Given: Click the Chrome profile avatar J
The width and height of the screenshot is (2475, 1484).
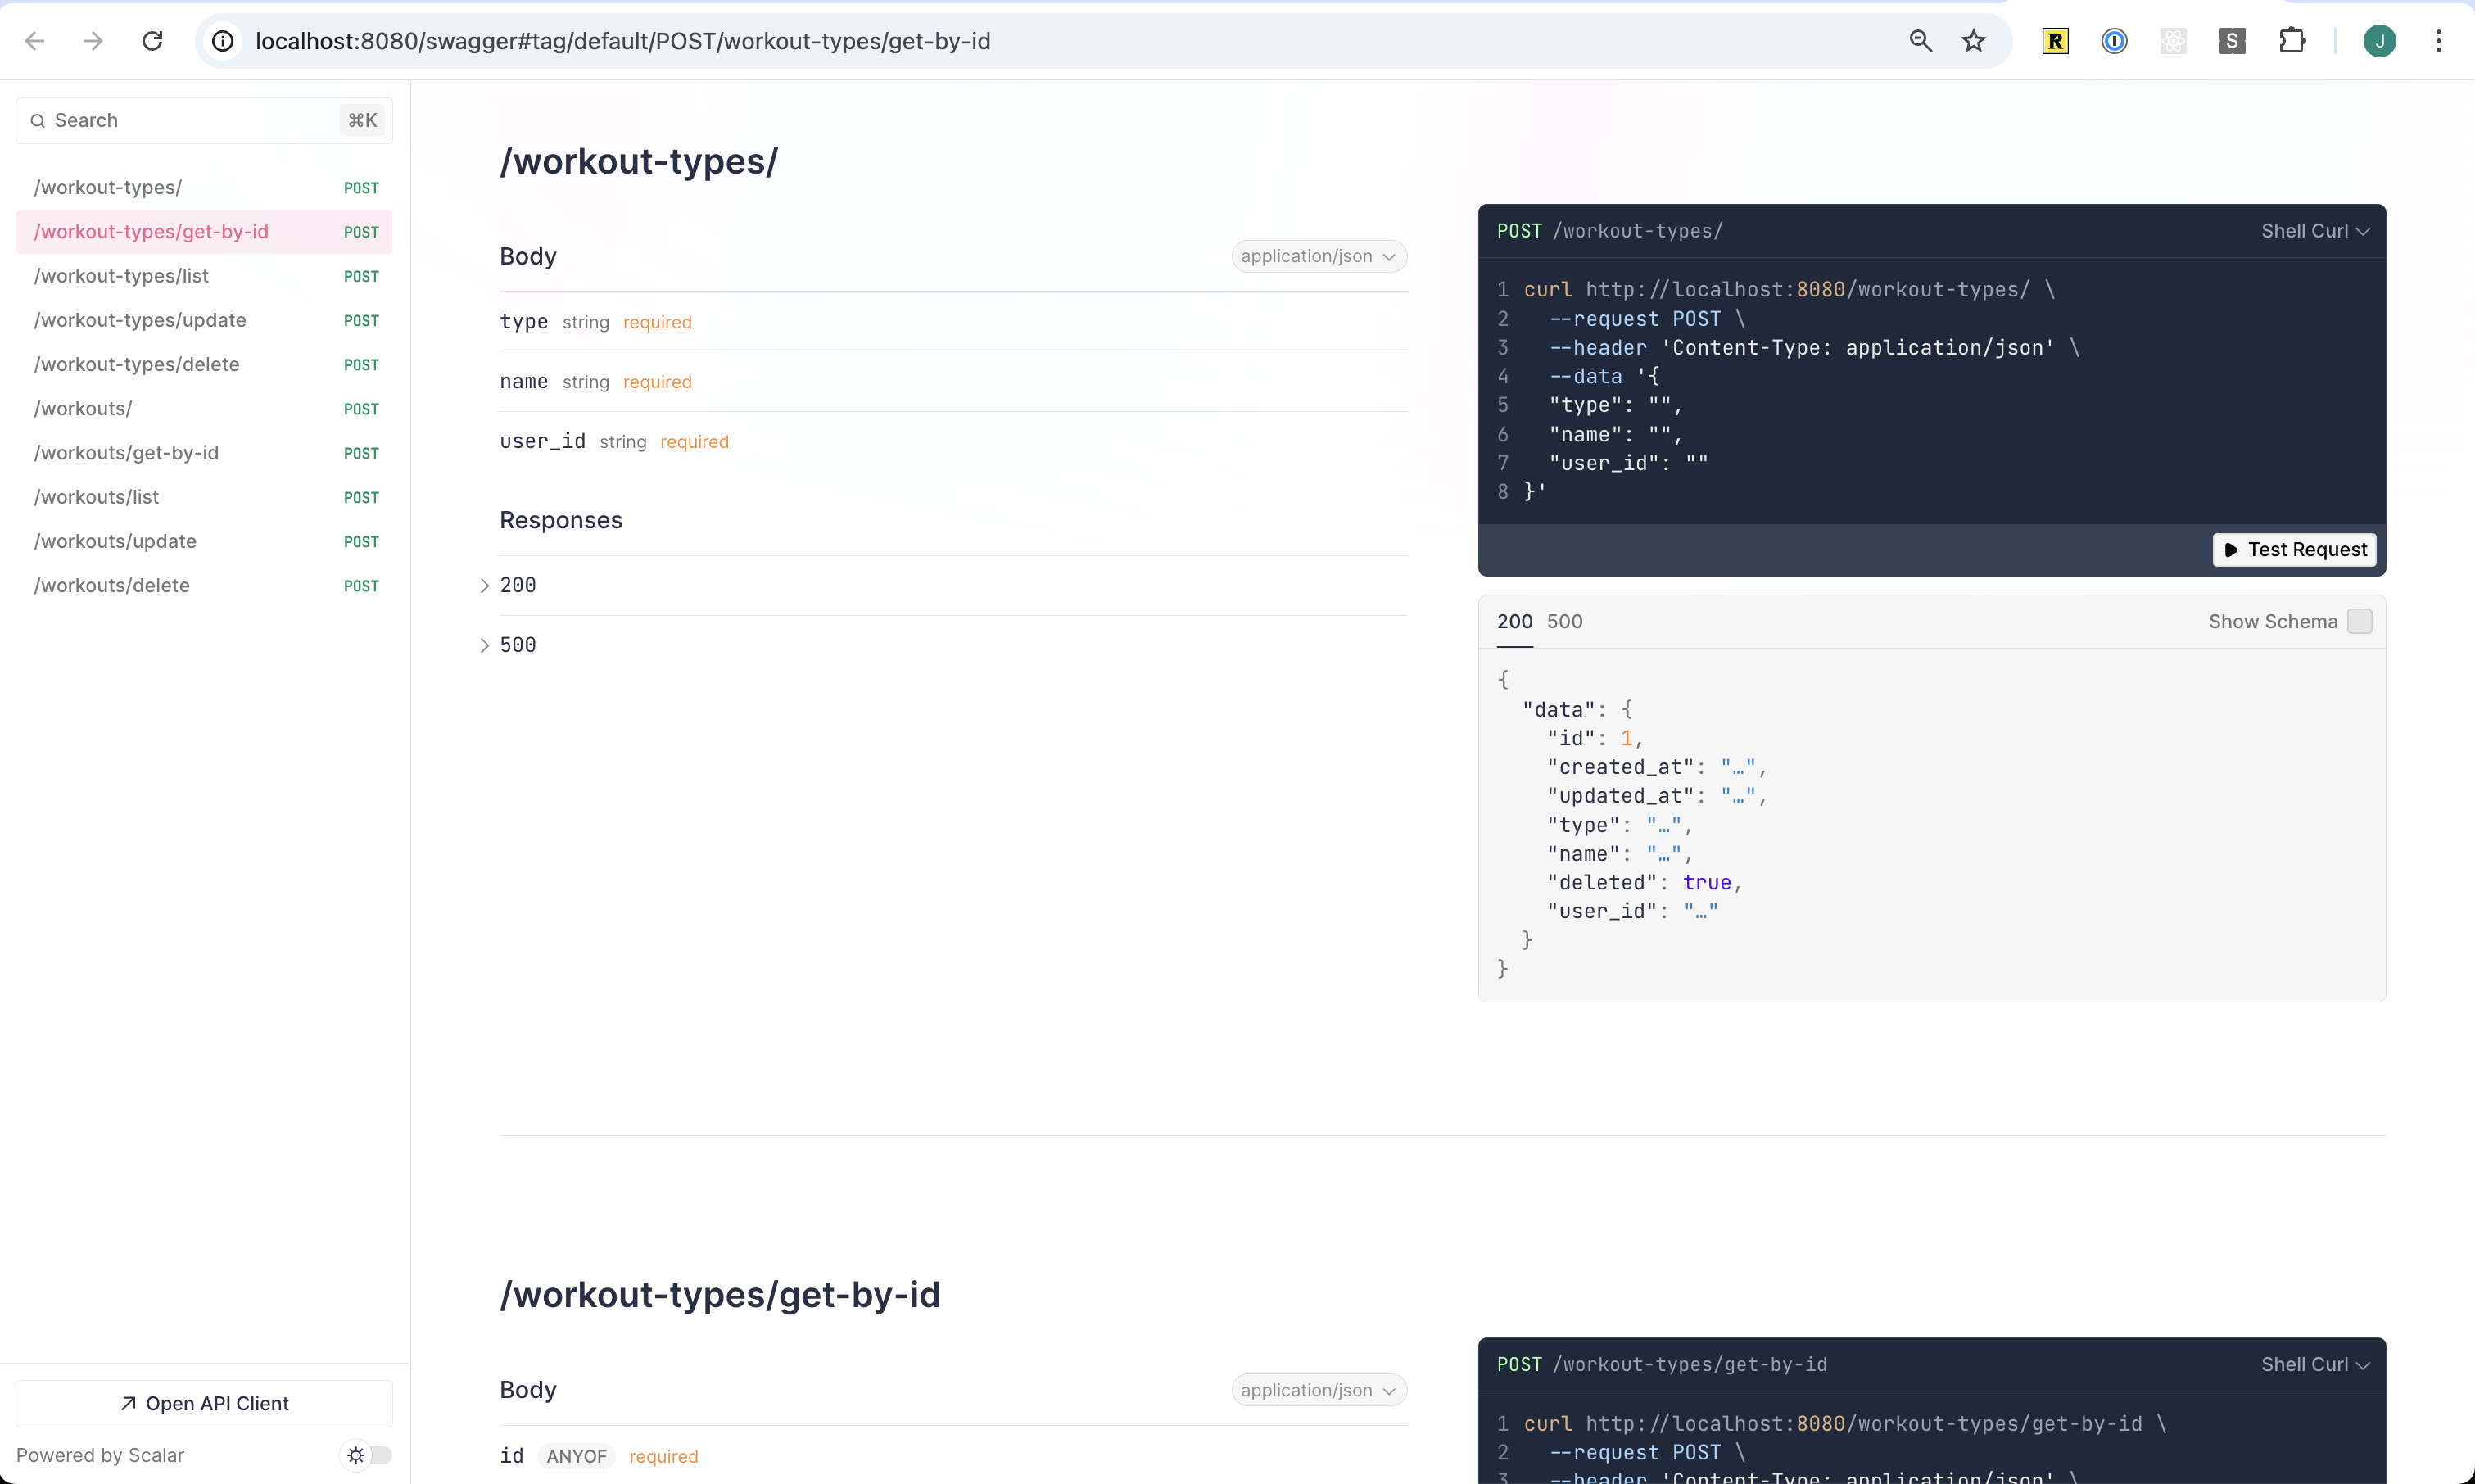Looking at the screenshot, I should (2380, 41).
